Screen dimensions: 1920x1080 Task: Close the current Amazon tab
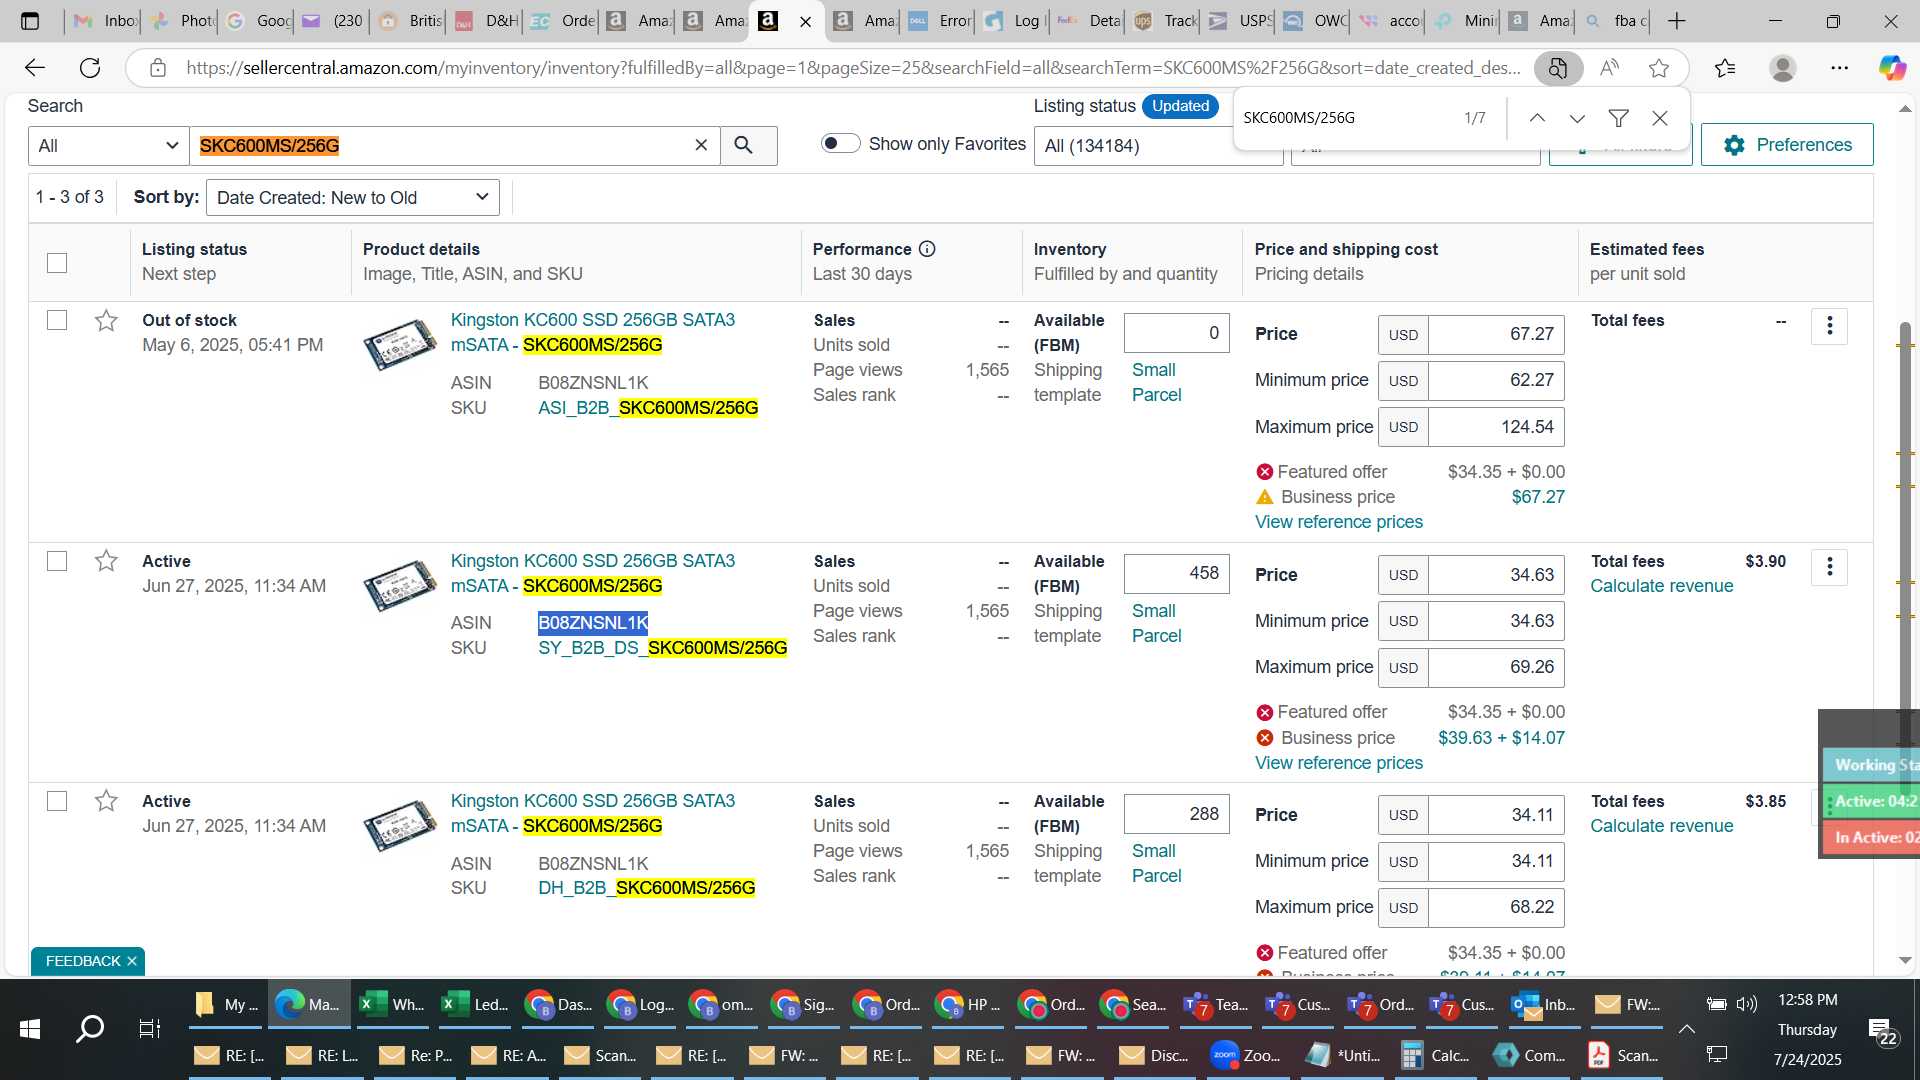point(806,21)
